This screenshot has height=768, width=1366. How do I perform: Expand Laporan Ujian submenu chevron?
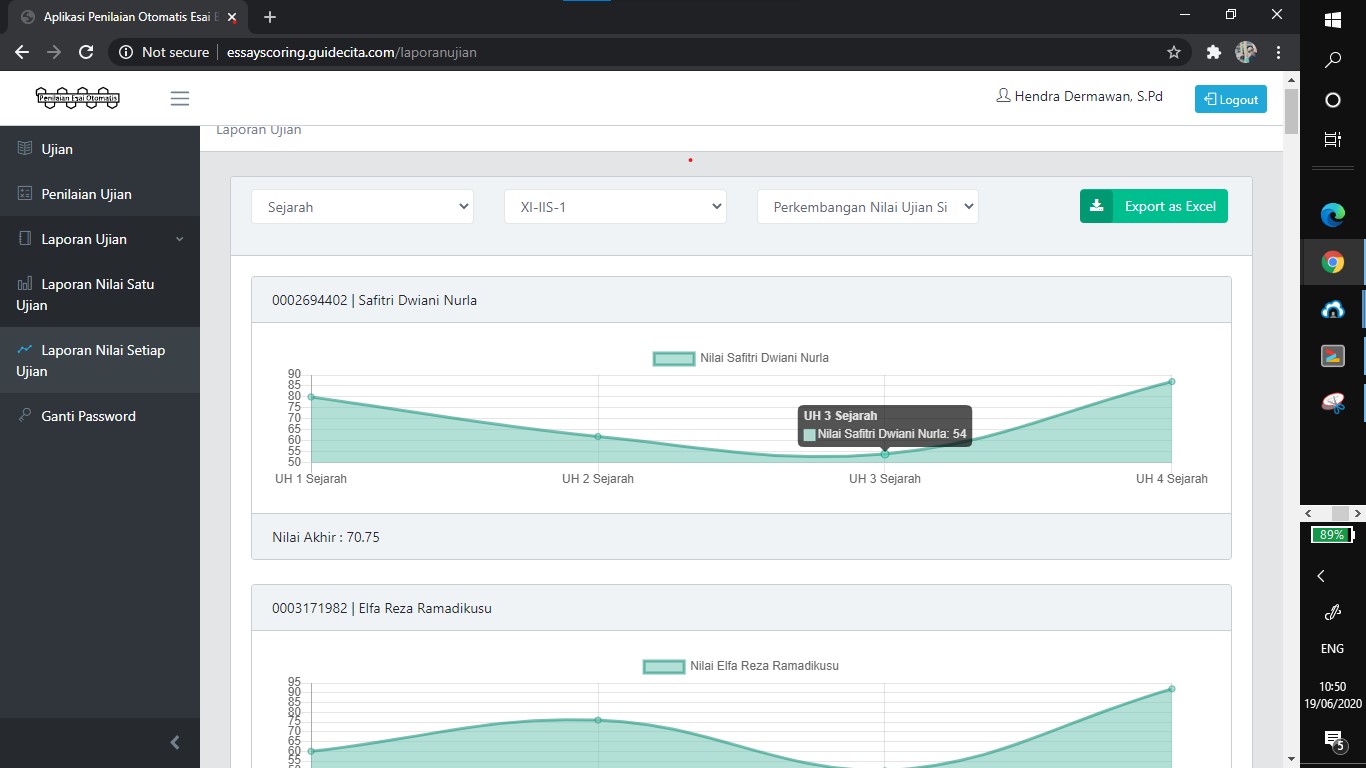180,239
